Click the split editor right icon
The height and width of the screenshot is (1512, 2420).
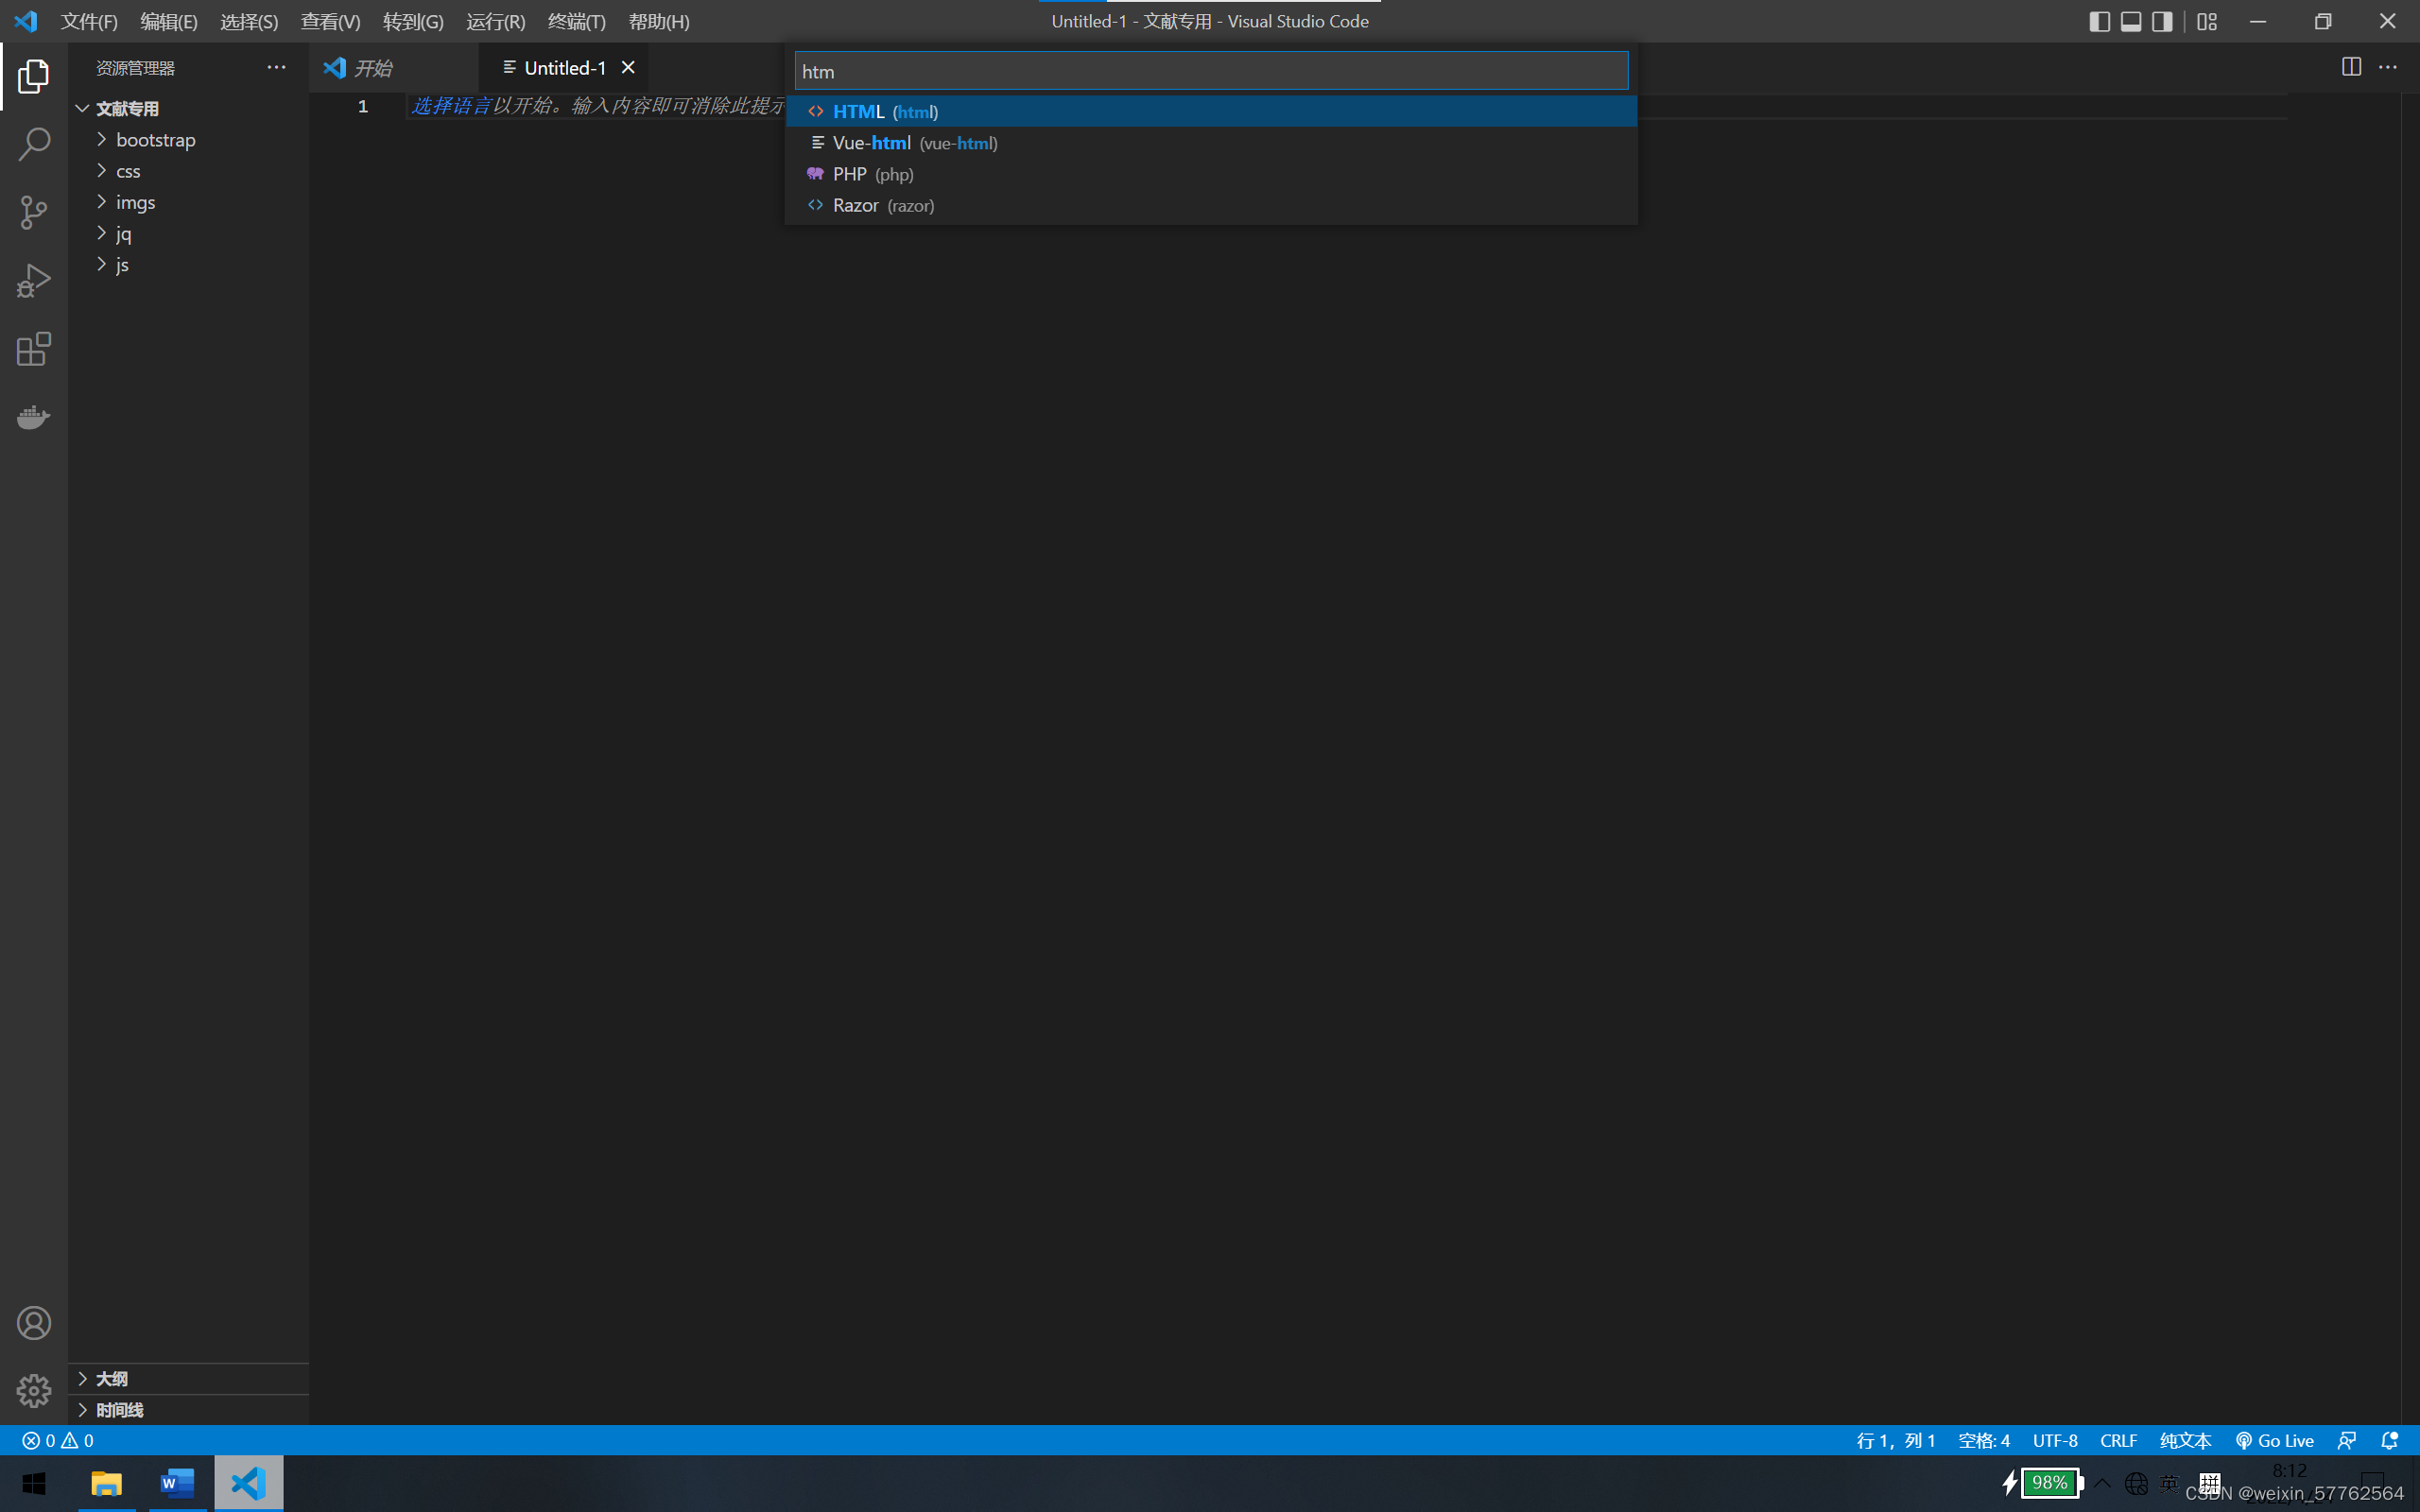pos(2351,67)
